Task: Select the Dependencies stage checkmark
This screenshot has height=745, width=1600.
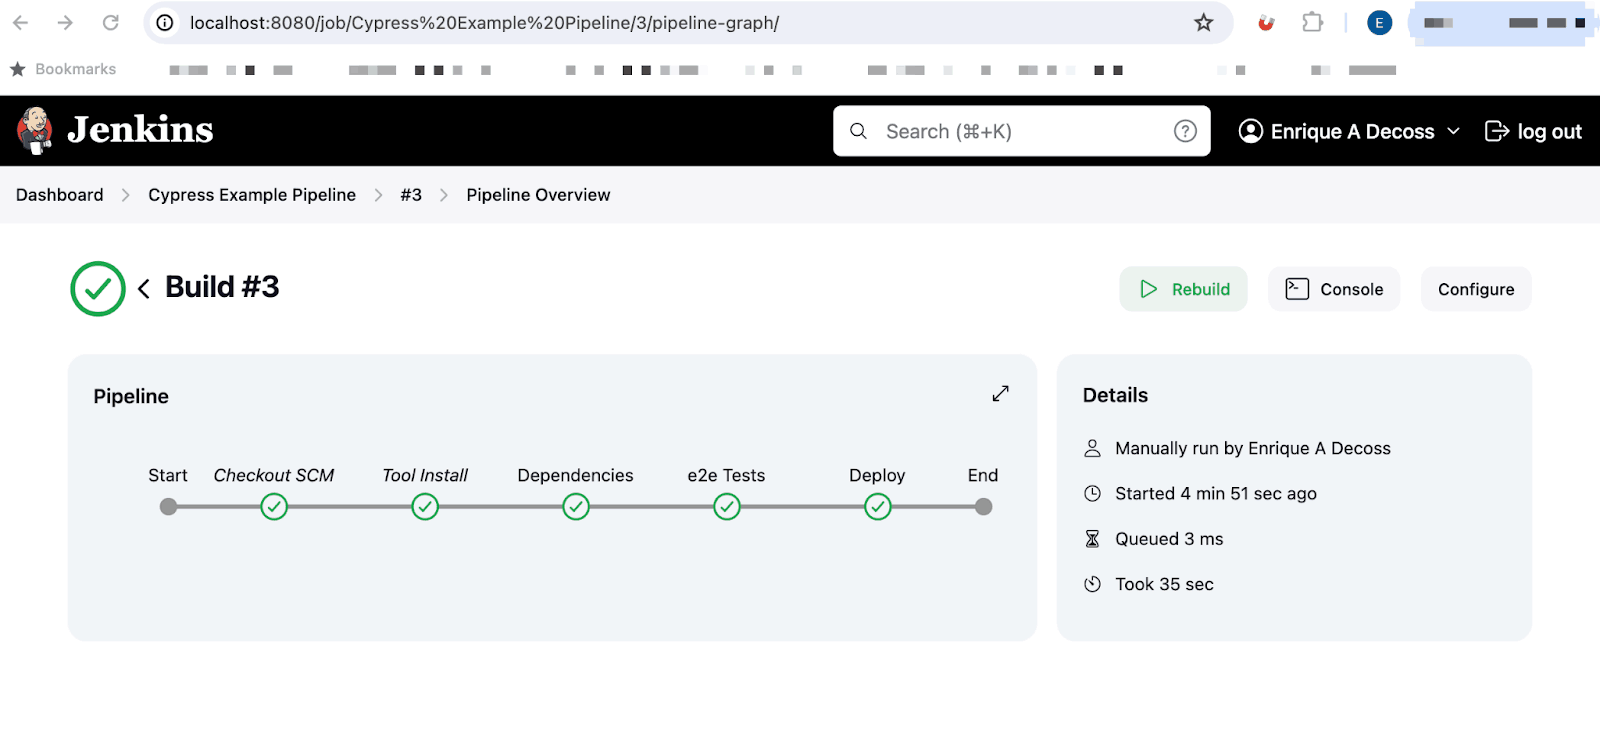Action: (576, 507)
